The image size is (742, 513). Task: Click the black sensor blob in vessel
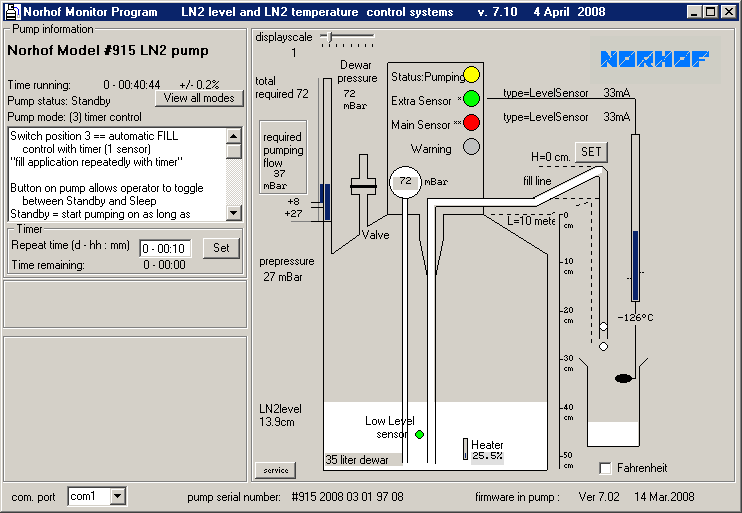click(624, 378)
